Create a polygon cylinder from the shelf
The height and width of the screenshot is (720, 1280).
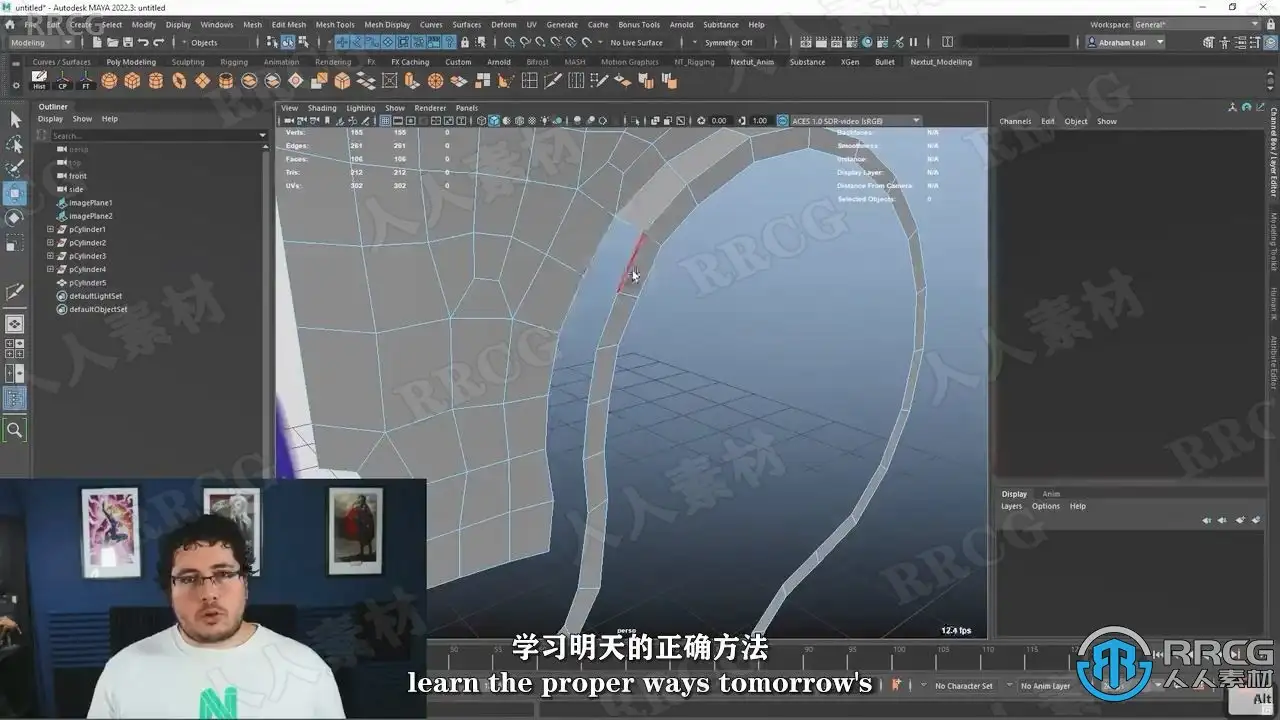click(x=155, y=81)
